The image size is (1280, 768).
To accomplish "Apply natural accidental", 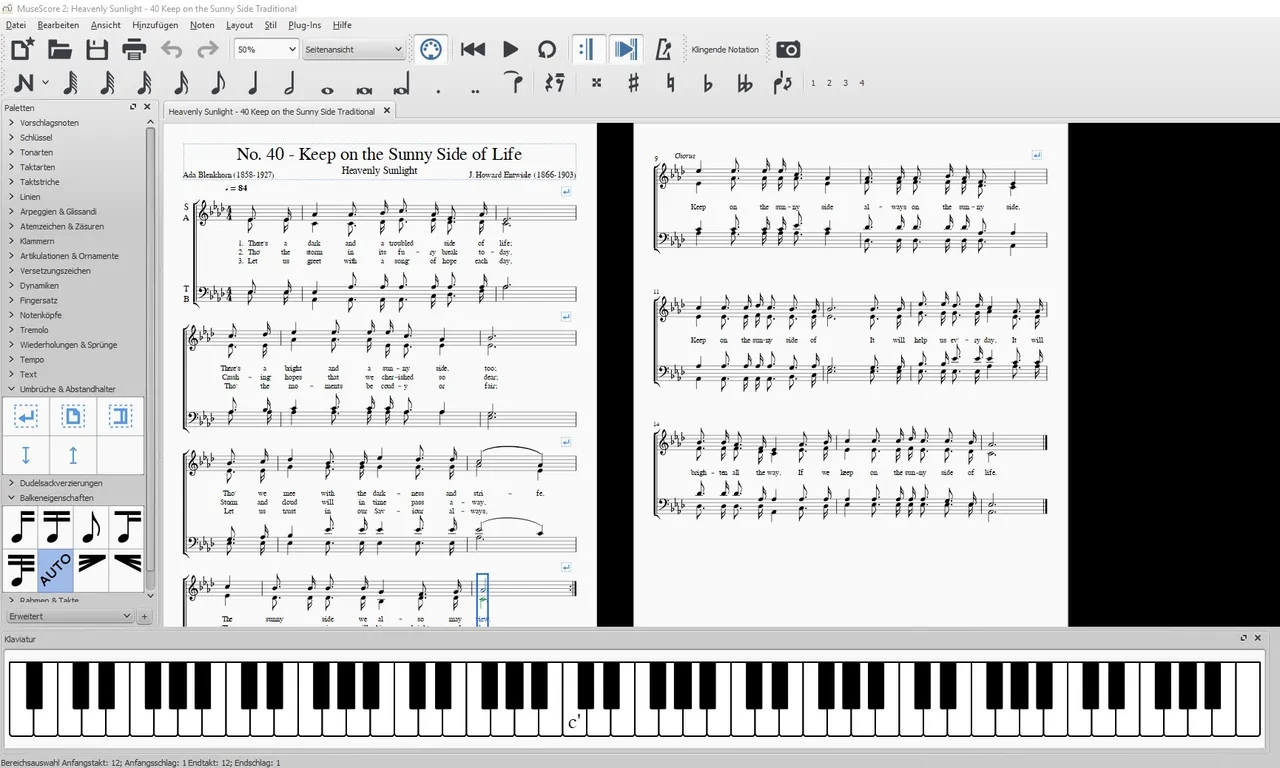I will tap(670, 83).
